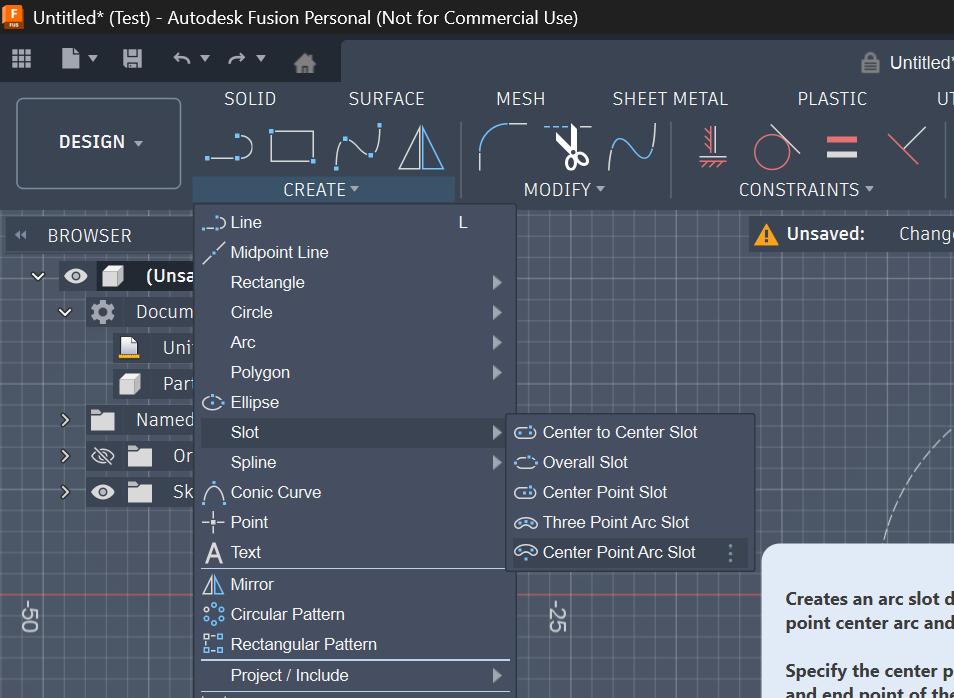Open the Arc submenu
Image resolution: width=954 pixels, height=698 pixels.
coord(355,343)
